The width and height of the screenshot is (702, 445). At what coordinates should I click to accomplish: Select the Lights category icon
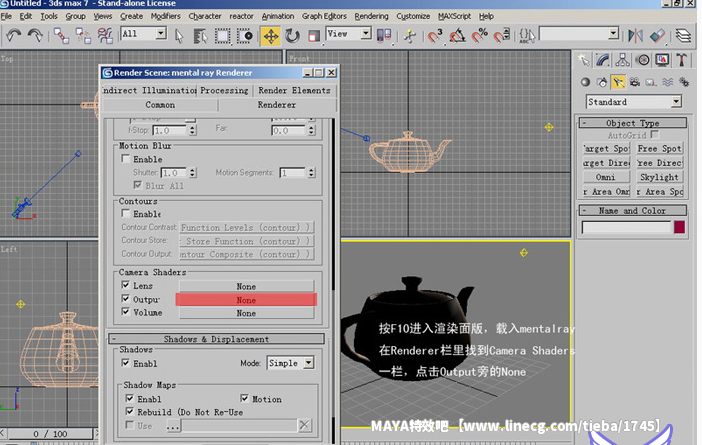(x=618, y=82)
